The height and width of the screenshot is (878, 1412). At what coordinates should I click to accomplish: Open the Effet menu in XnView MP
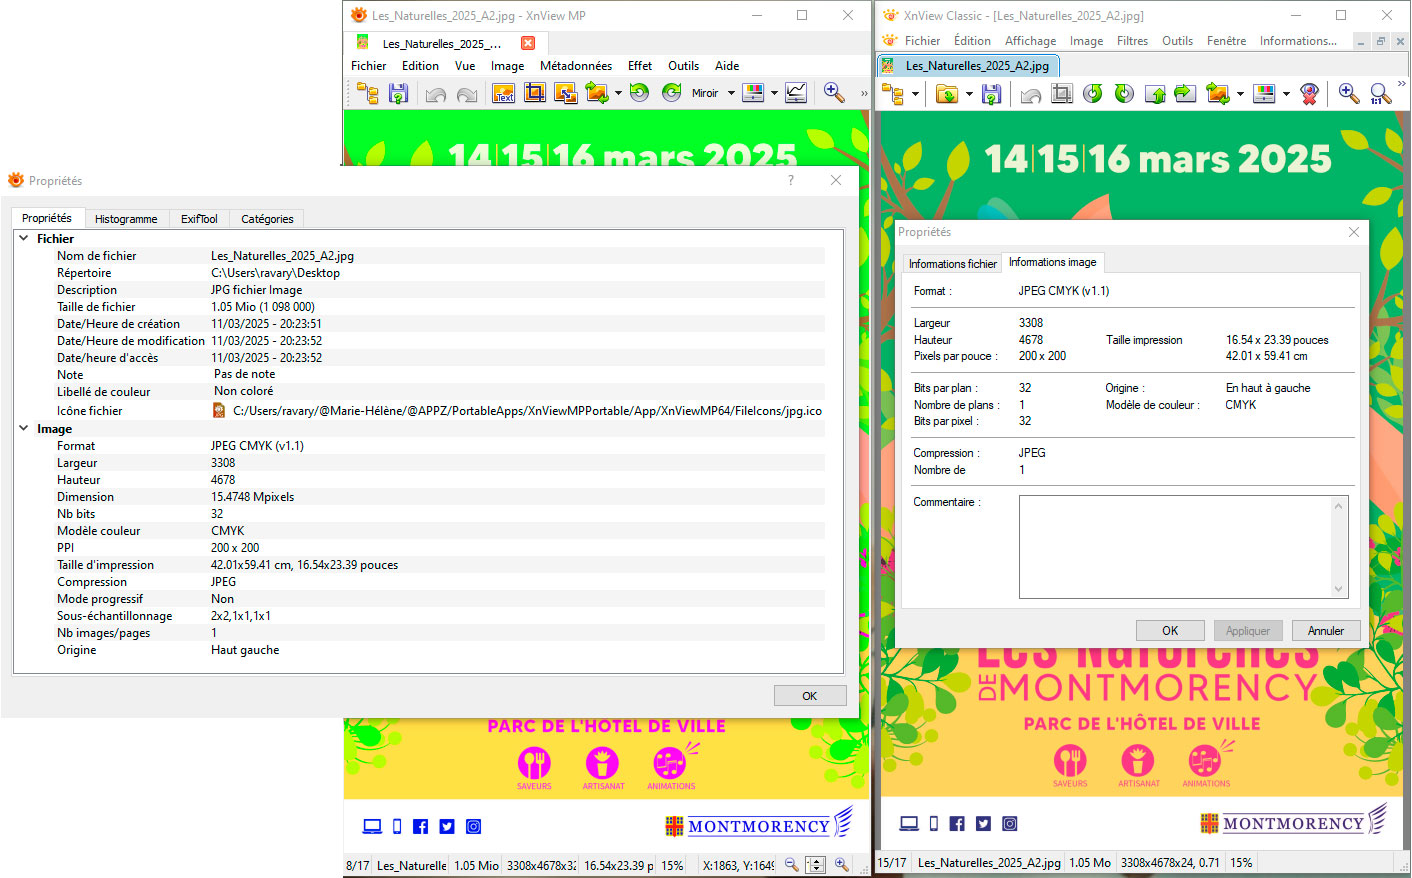640,66
